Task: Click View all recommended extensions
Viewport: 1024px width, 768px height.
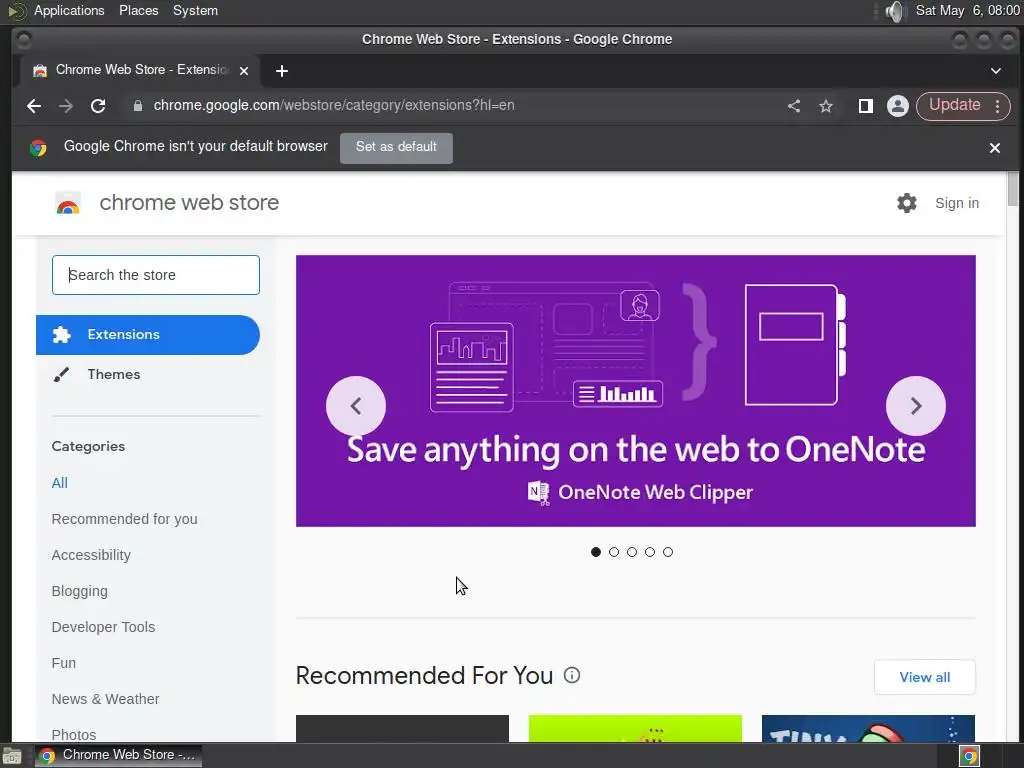Action: [x=925, y=677]
